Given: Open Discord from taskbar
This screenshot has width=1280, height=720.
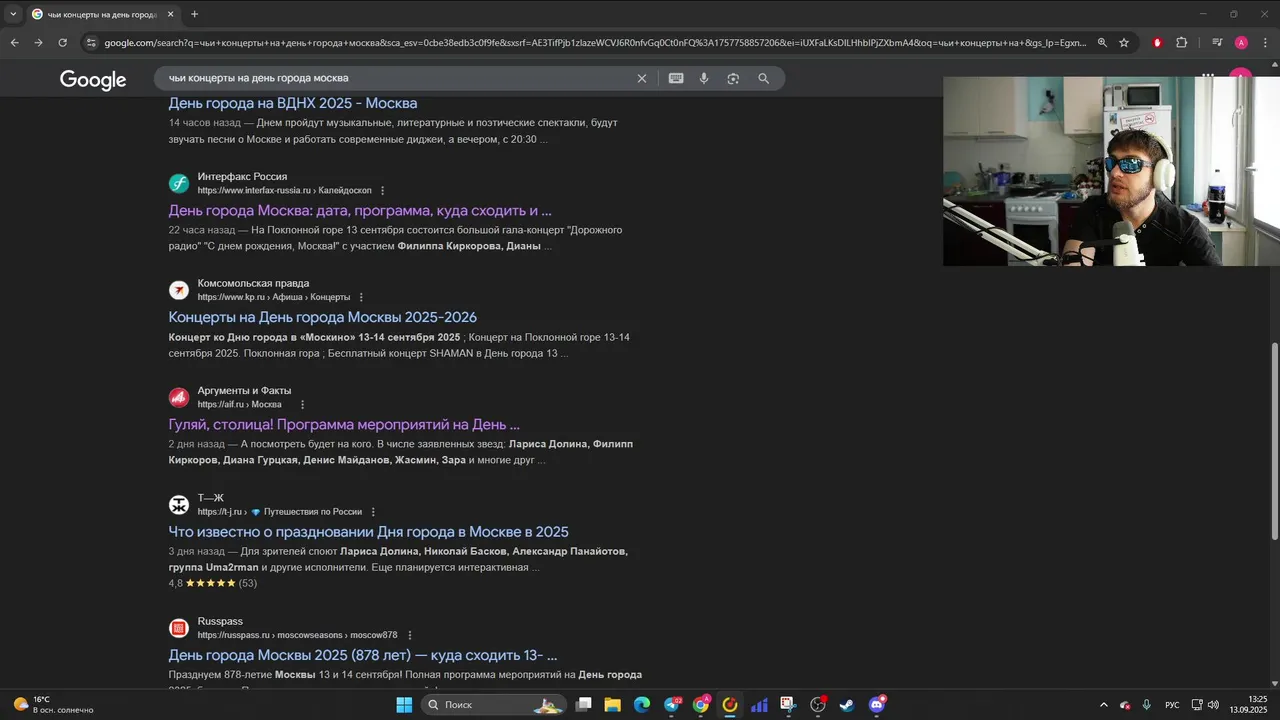Looking at the screenshot, I should (x=877, y=705).
